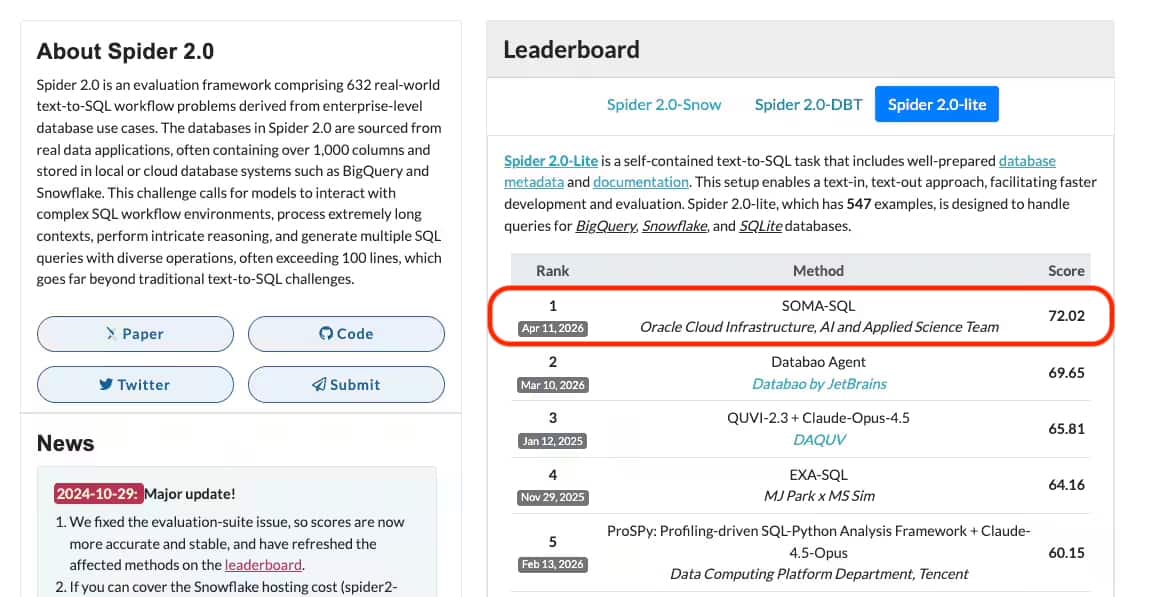Switch to the Spider 2.0-Snow tab

[x=665, y=103]
